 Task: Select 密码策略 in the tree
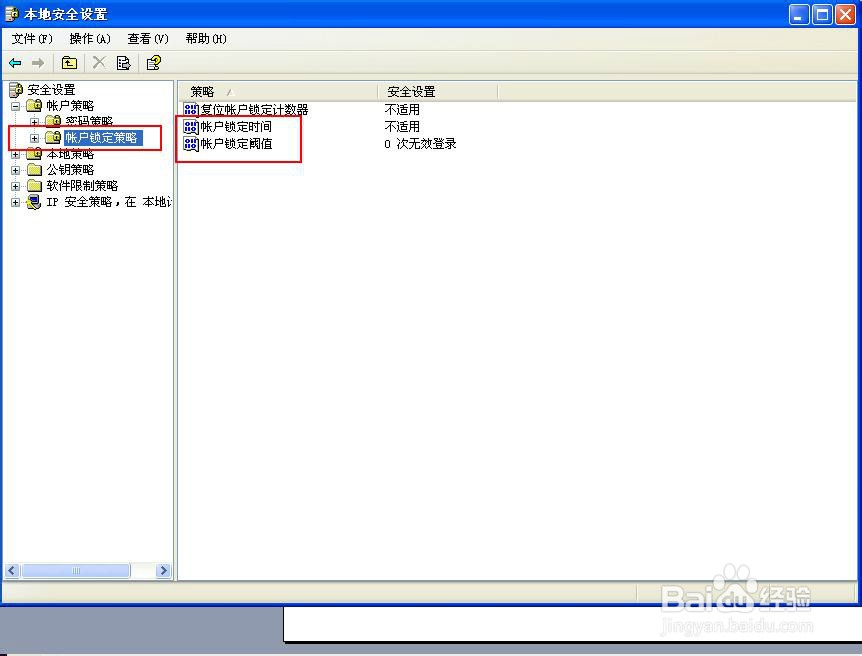coord(90,121)
